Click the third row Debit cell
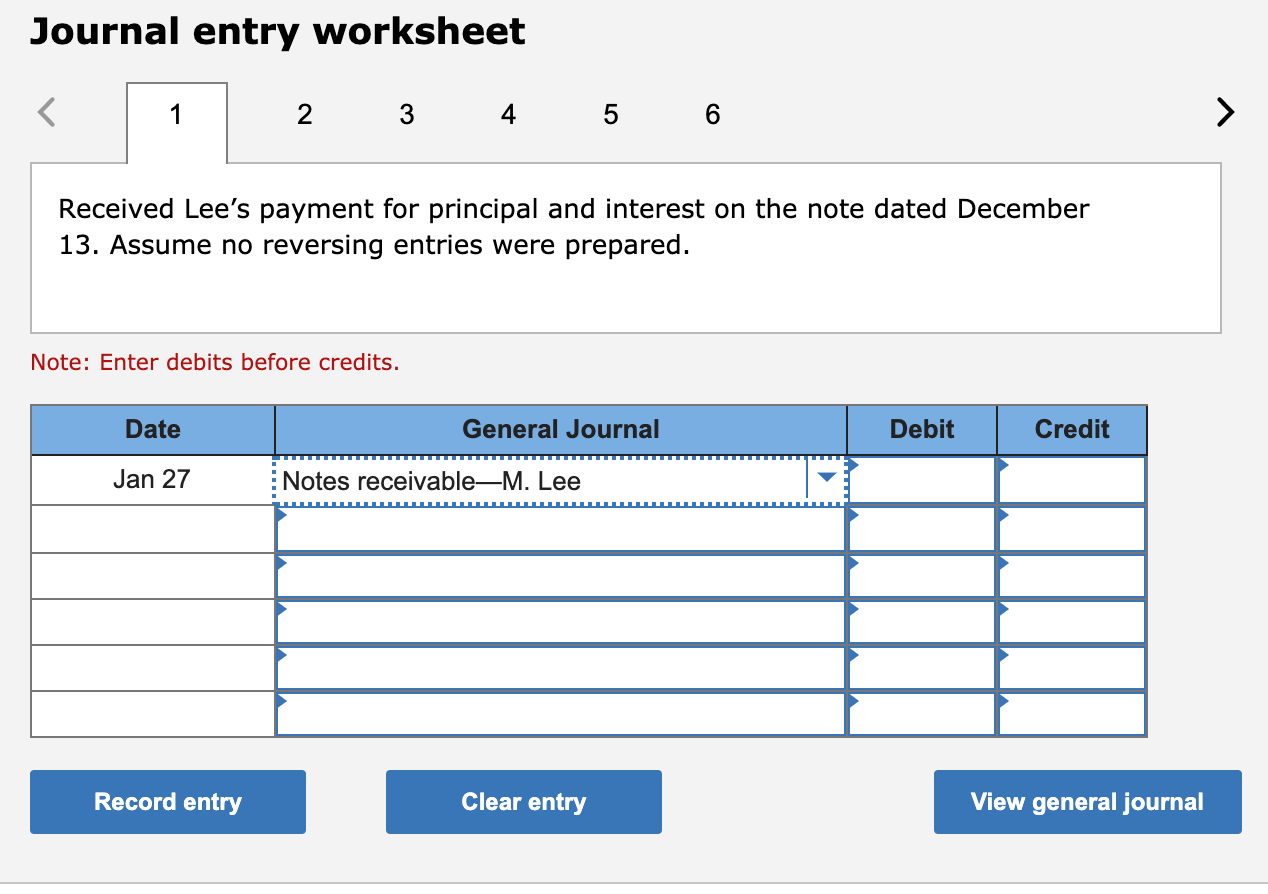The width and height of the screenshot is (1268, 894). coord(922,576)
